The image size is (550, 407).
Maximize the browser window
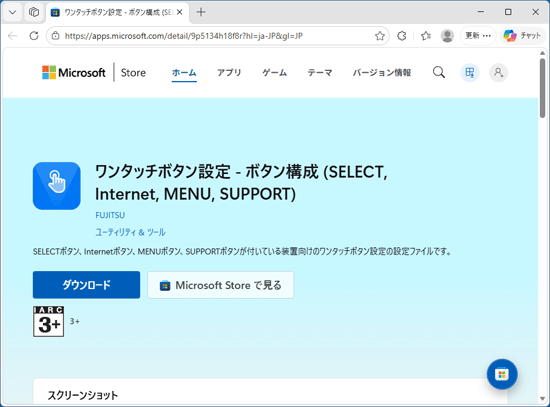click(x=508, y=12)
